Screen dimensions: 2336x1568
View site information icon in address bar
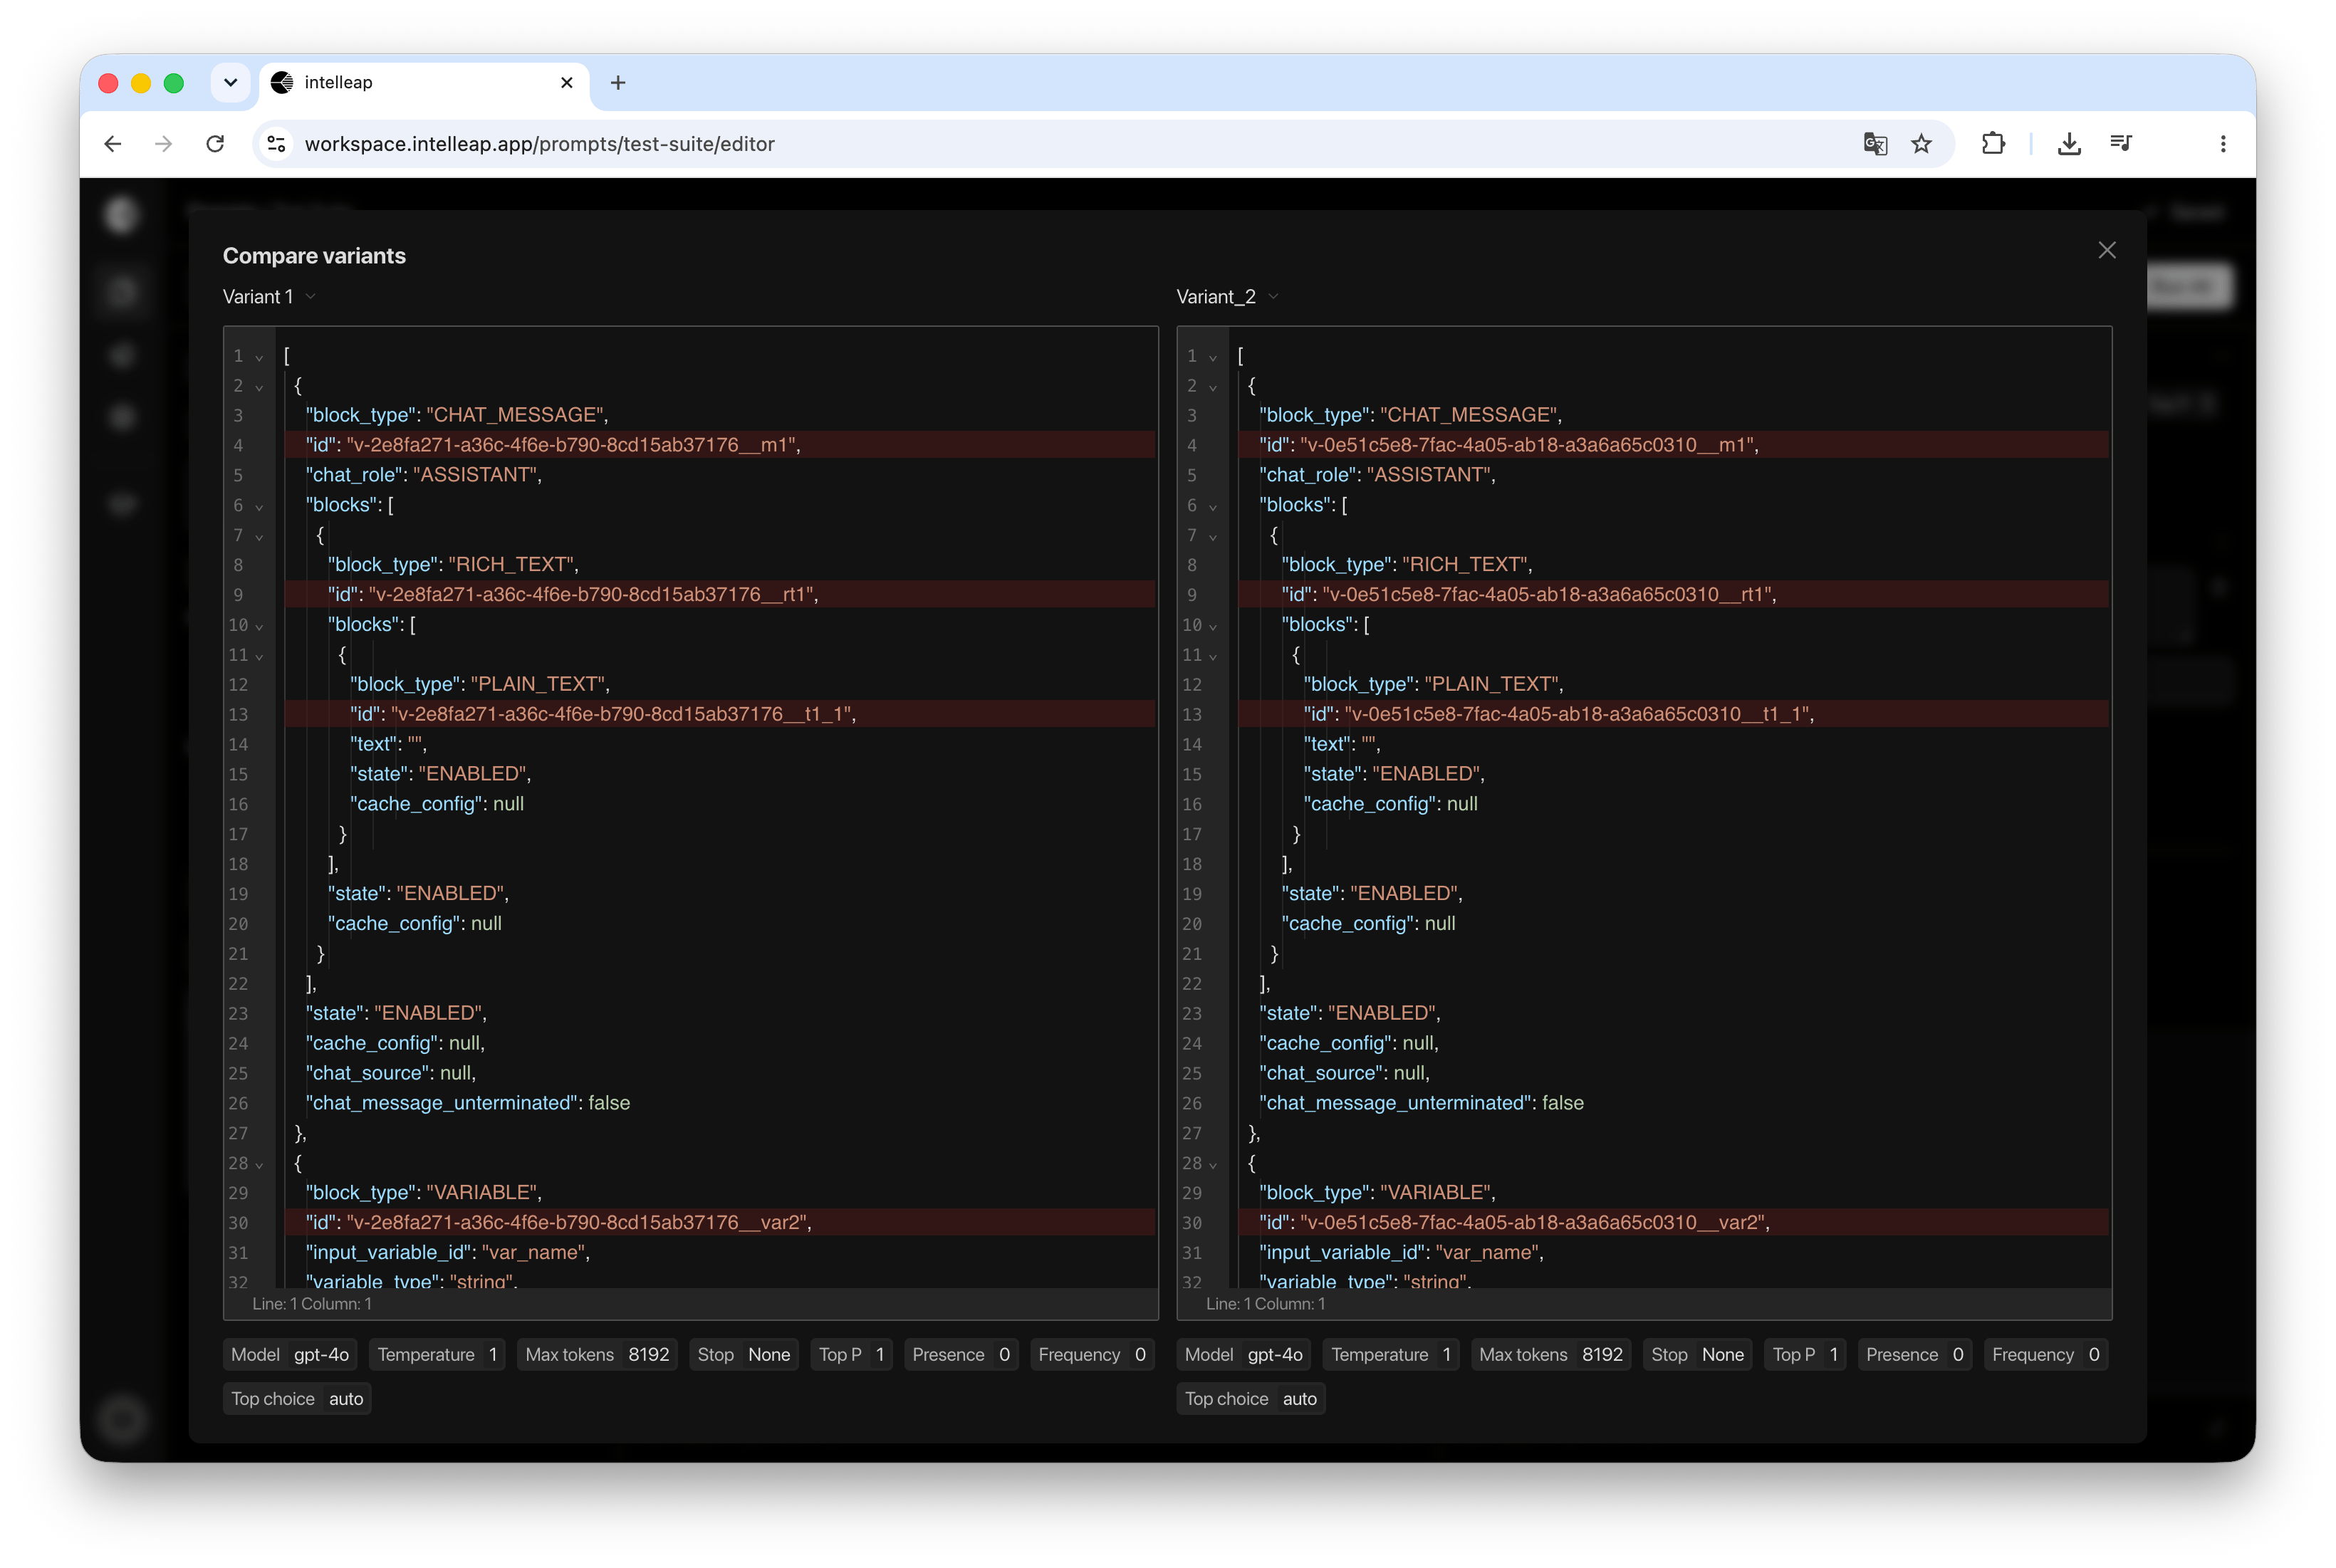tap(277, 144)
